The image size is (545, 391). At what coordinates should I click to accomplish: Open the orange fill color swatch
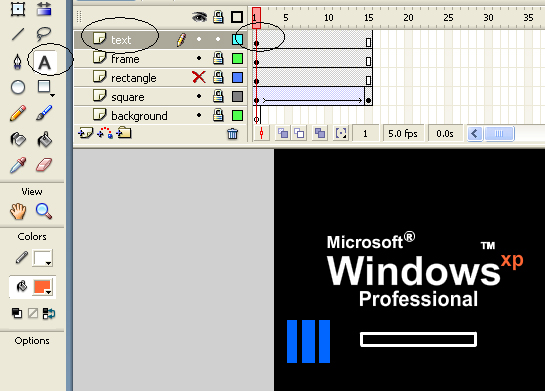coord(42,287)
